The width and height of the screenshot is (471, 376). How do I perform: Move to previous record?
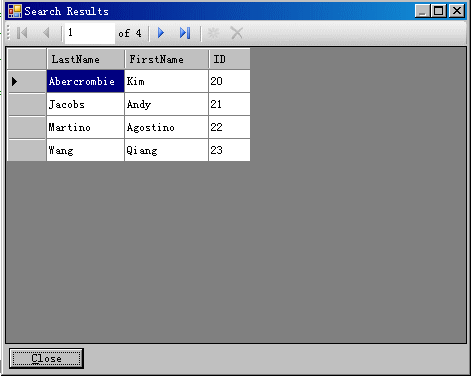pos(46,33)
